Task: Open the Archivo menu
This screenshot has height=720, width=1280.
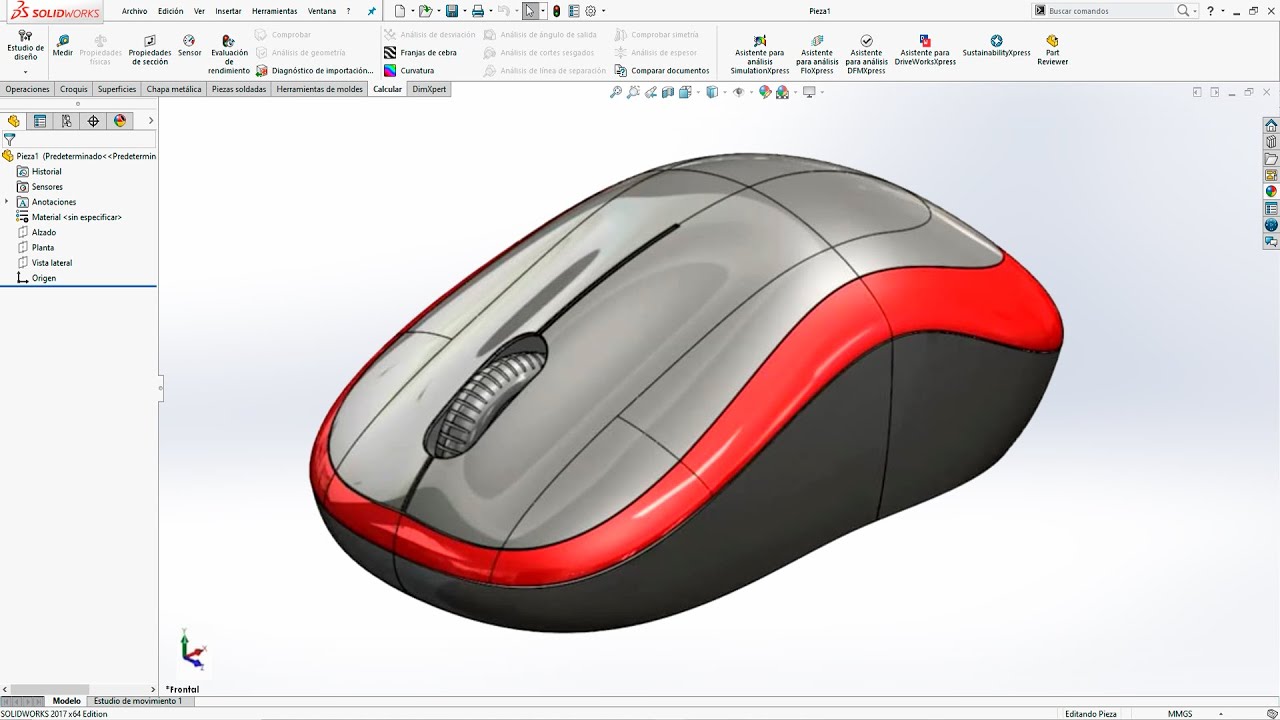Action: [134, 11]
